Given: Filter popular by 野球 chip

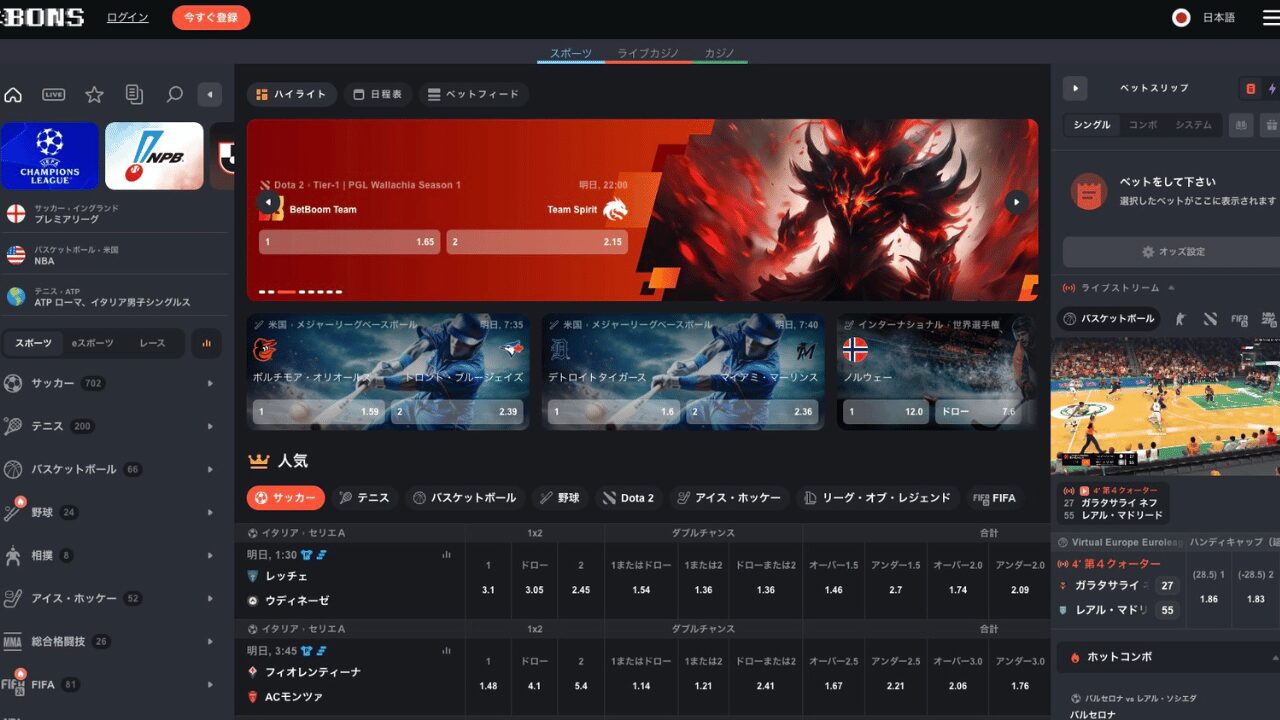Looking at the screenshot, I should click(x=560, y=498).
